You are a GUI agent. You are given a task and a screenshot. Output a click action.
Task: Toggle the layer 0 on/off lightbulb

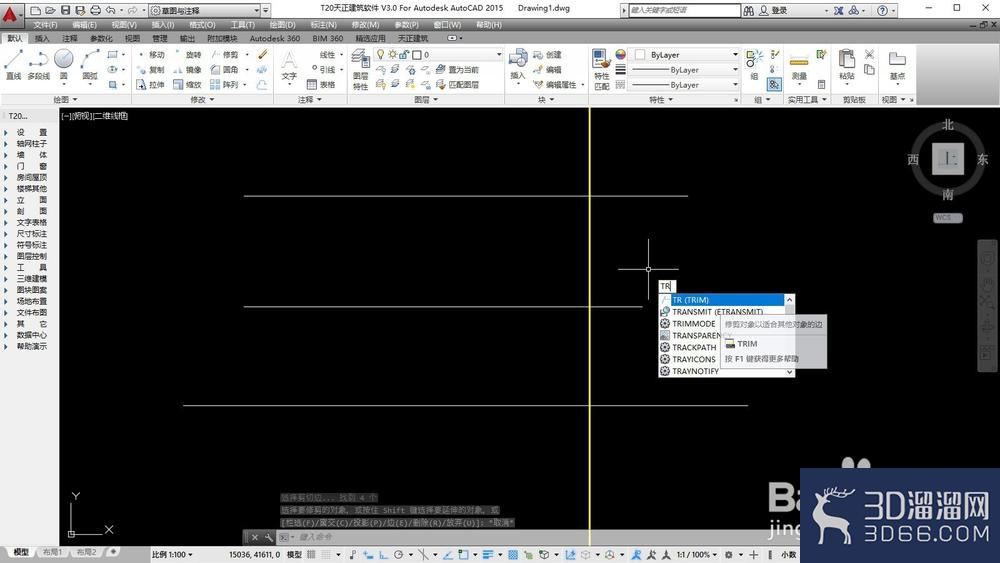(x=381, y=55)
